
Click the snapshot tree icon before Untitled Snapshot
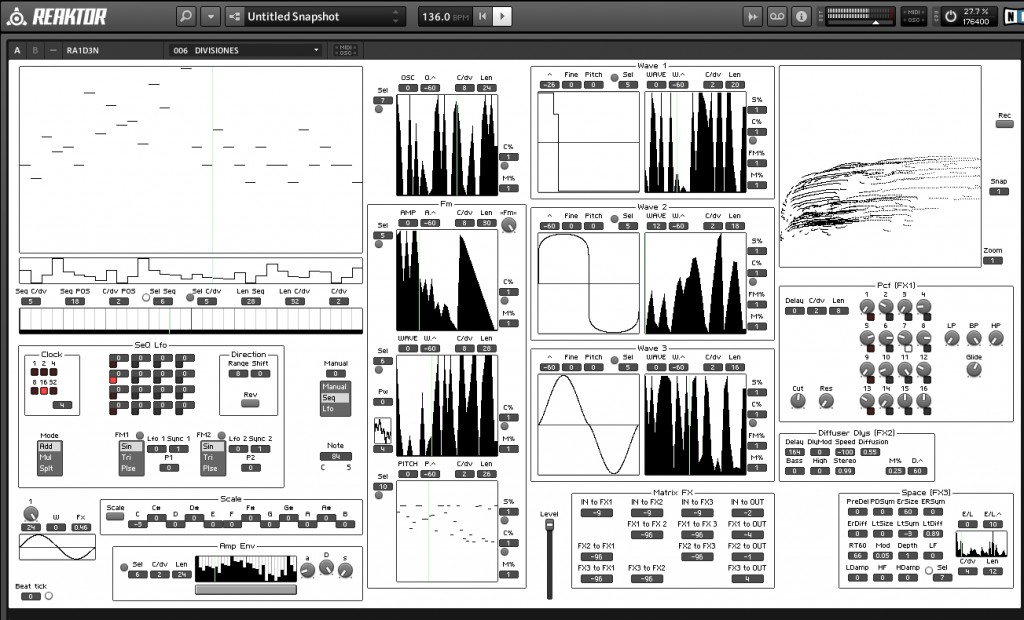[235, 16]
